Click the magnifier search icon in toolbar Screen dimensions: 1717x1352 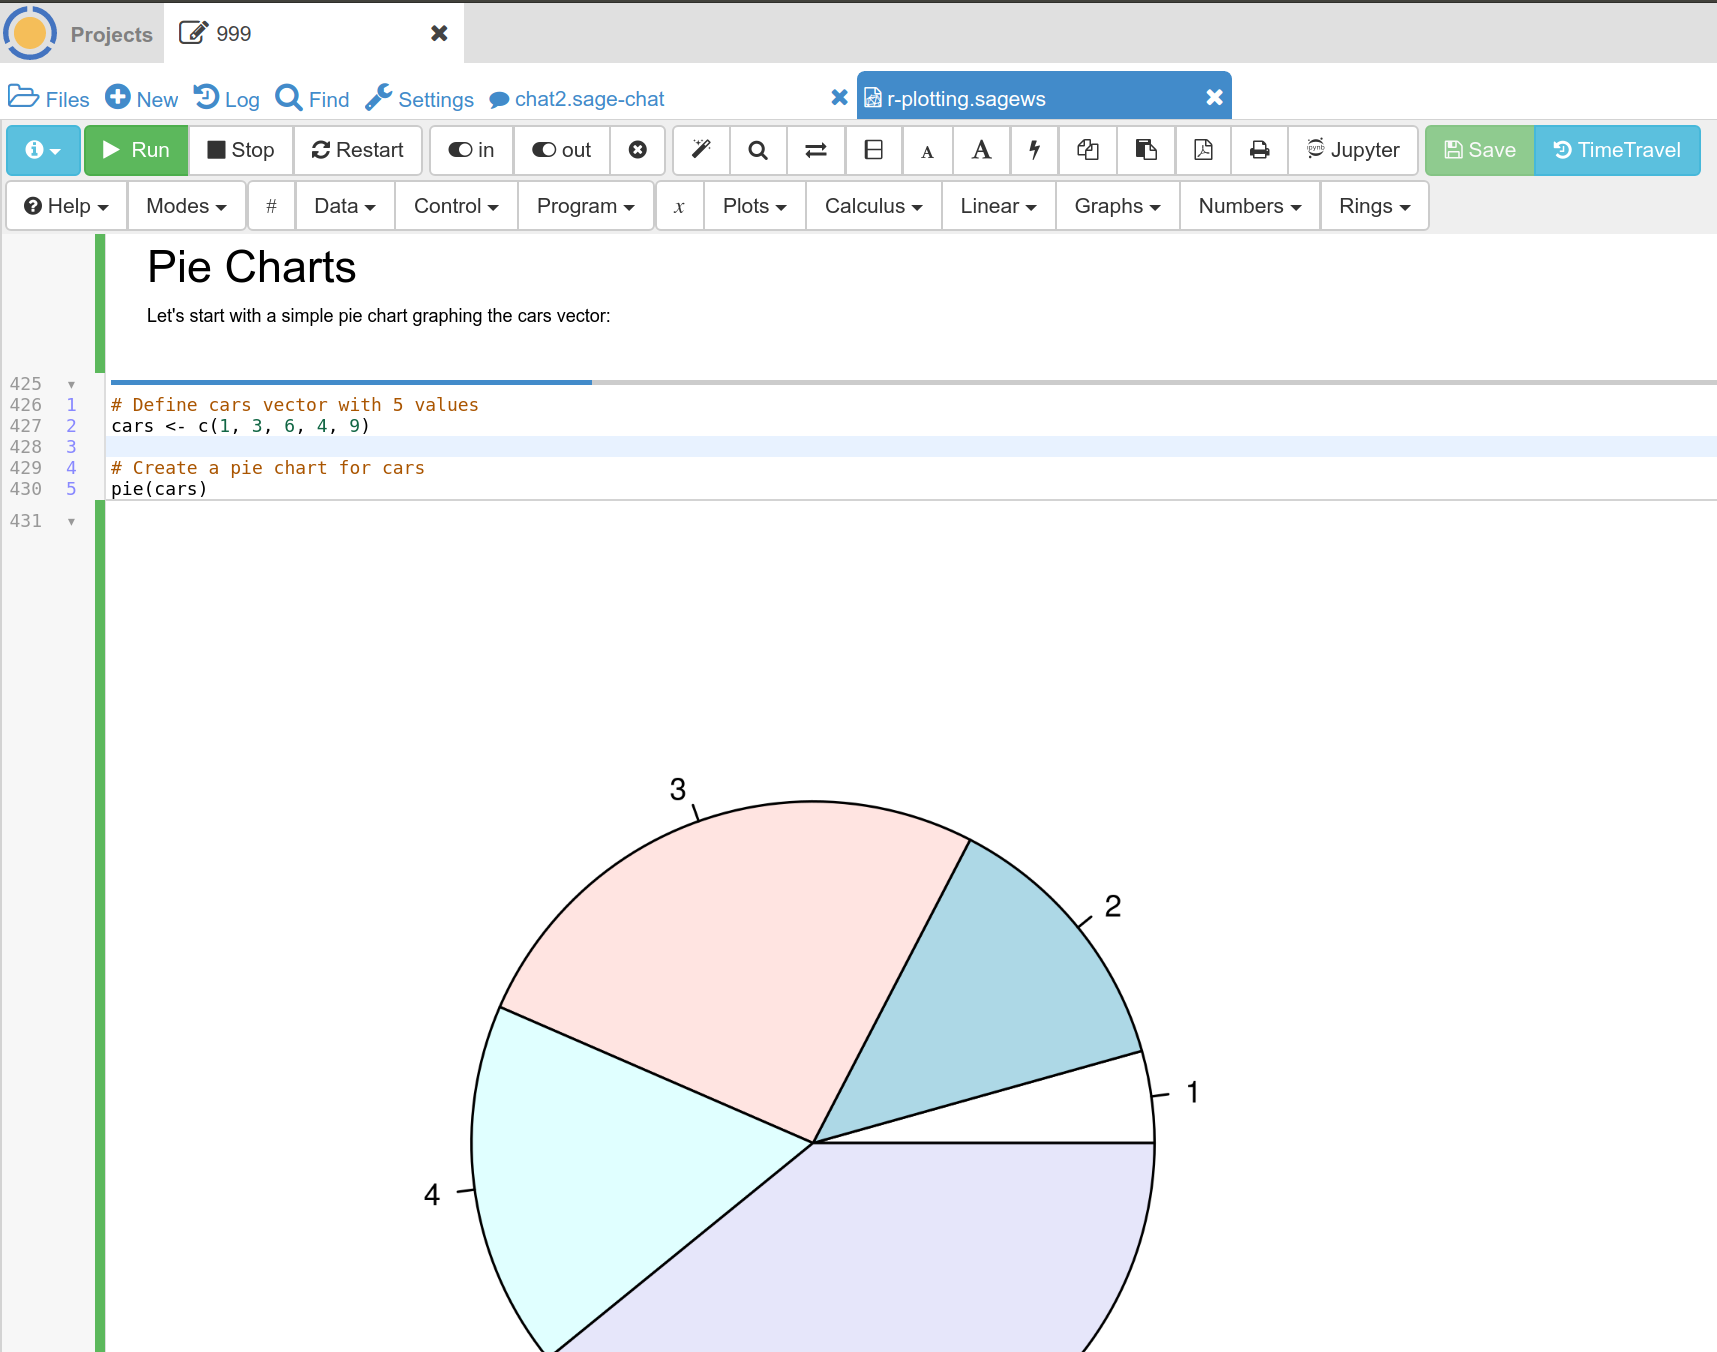click(x=758, y=150)
